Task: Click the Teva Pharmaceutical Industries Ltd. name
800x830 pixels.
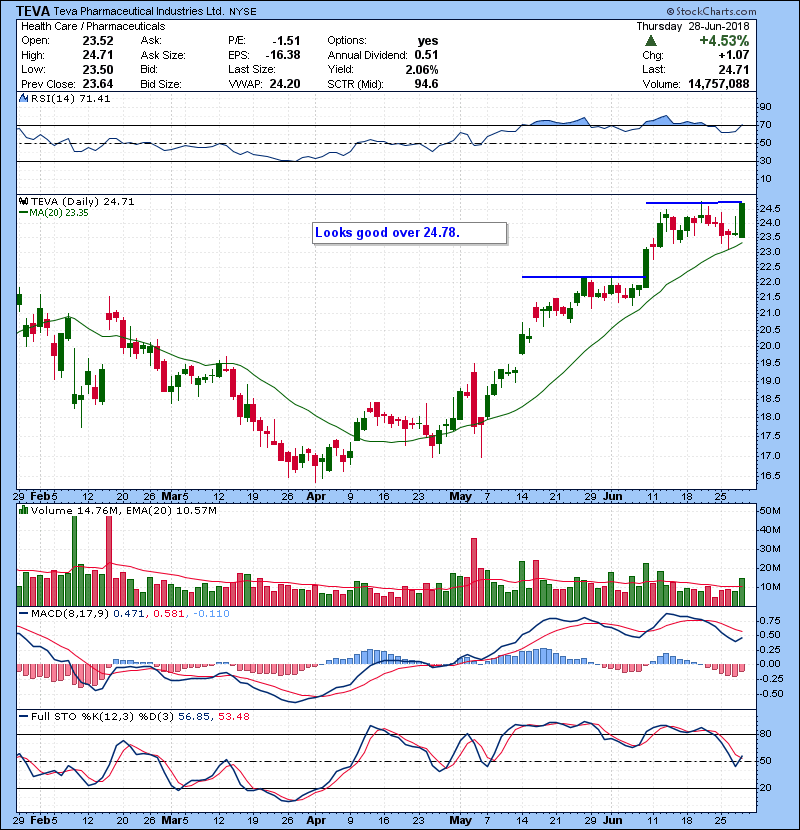Action: [139, 11]
